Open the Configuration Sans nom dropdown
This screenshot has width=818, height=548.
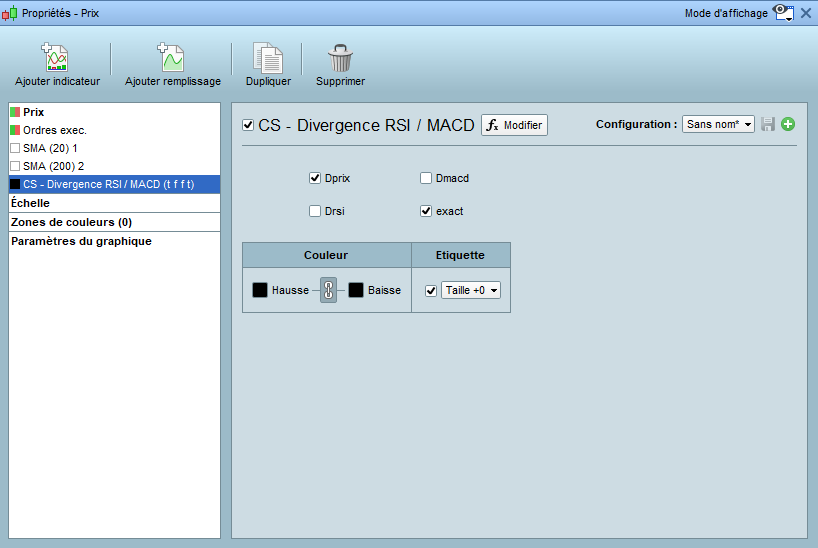[x=718, y=124]
